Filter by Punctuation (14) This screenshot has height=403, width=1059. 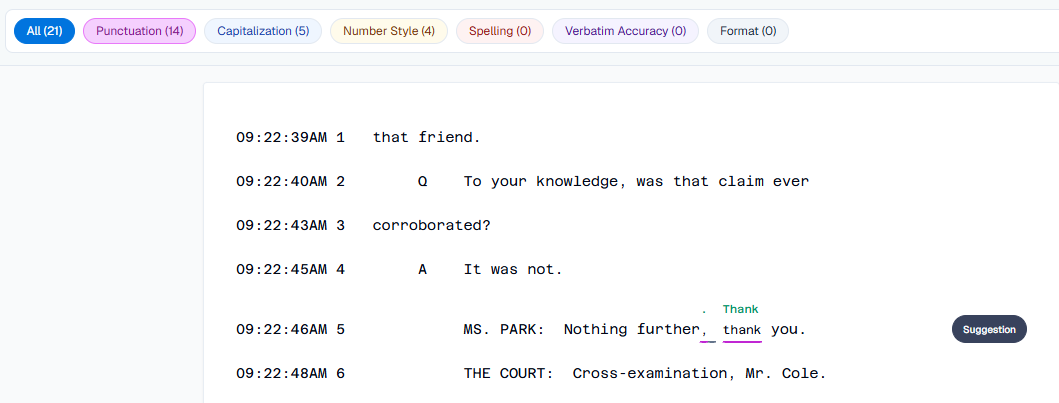[x=139, y=31]
